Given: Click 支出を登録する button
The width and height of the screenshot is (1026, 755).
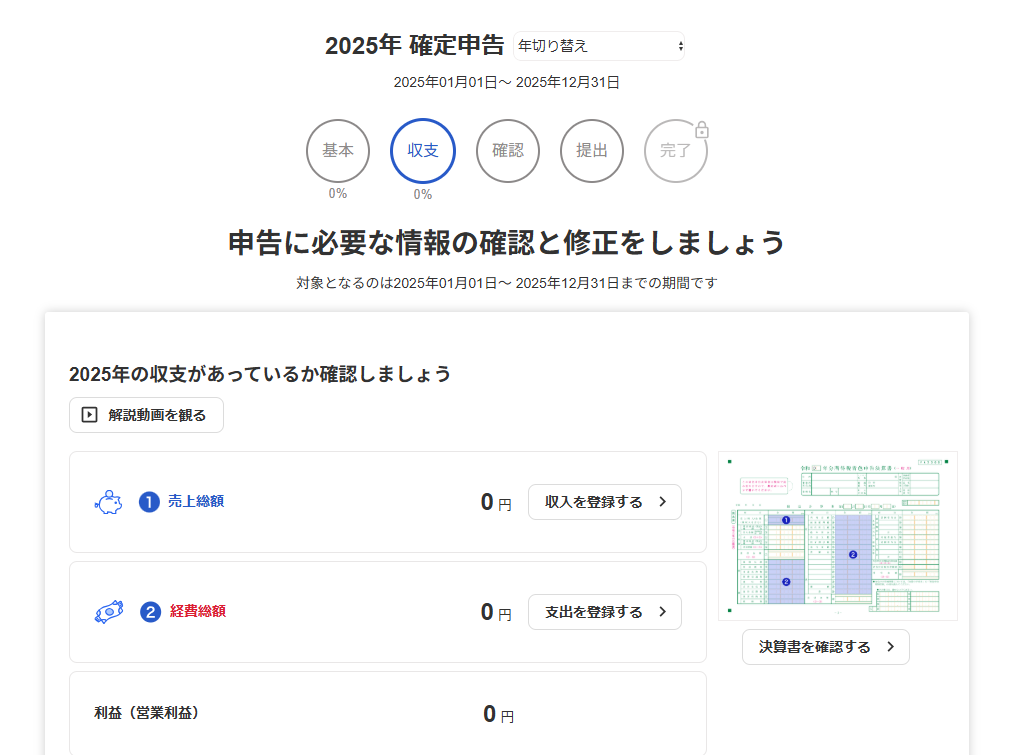Looking at the screenshot, I should point(605,612).
